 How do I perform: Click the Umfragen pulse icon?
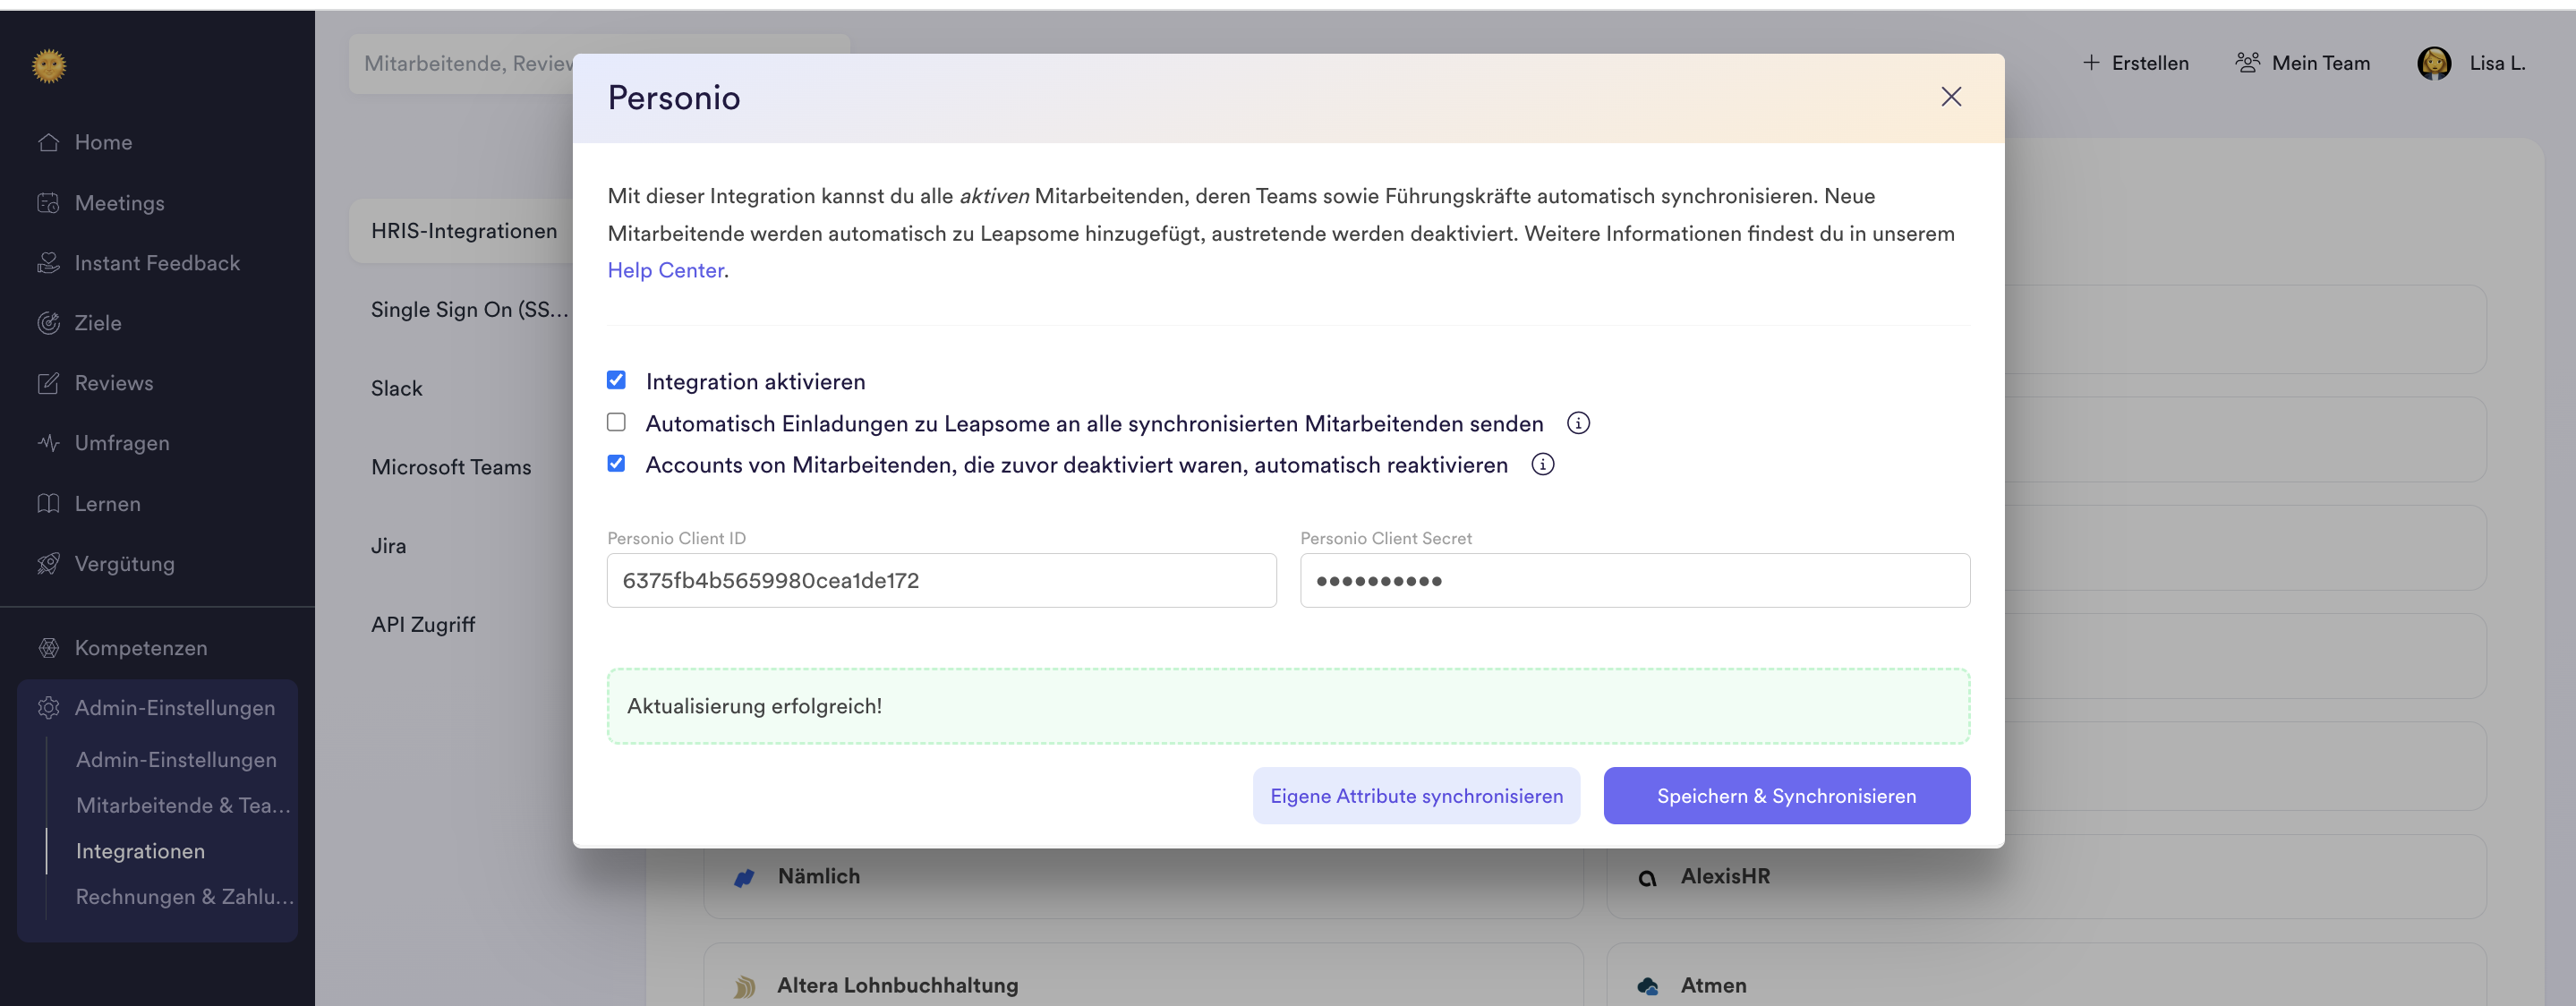click(x=48, y=443)
